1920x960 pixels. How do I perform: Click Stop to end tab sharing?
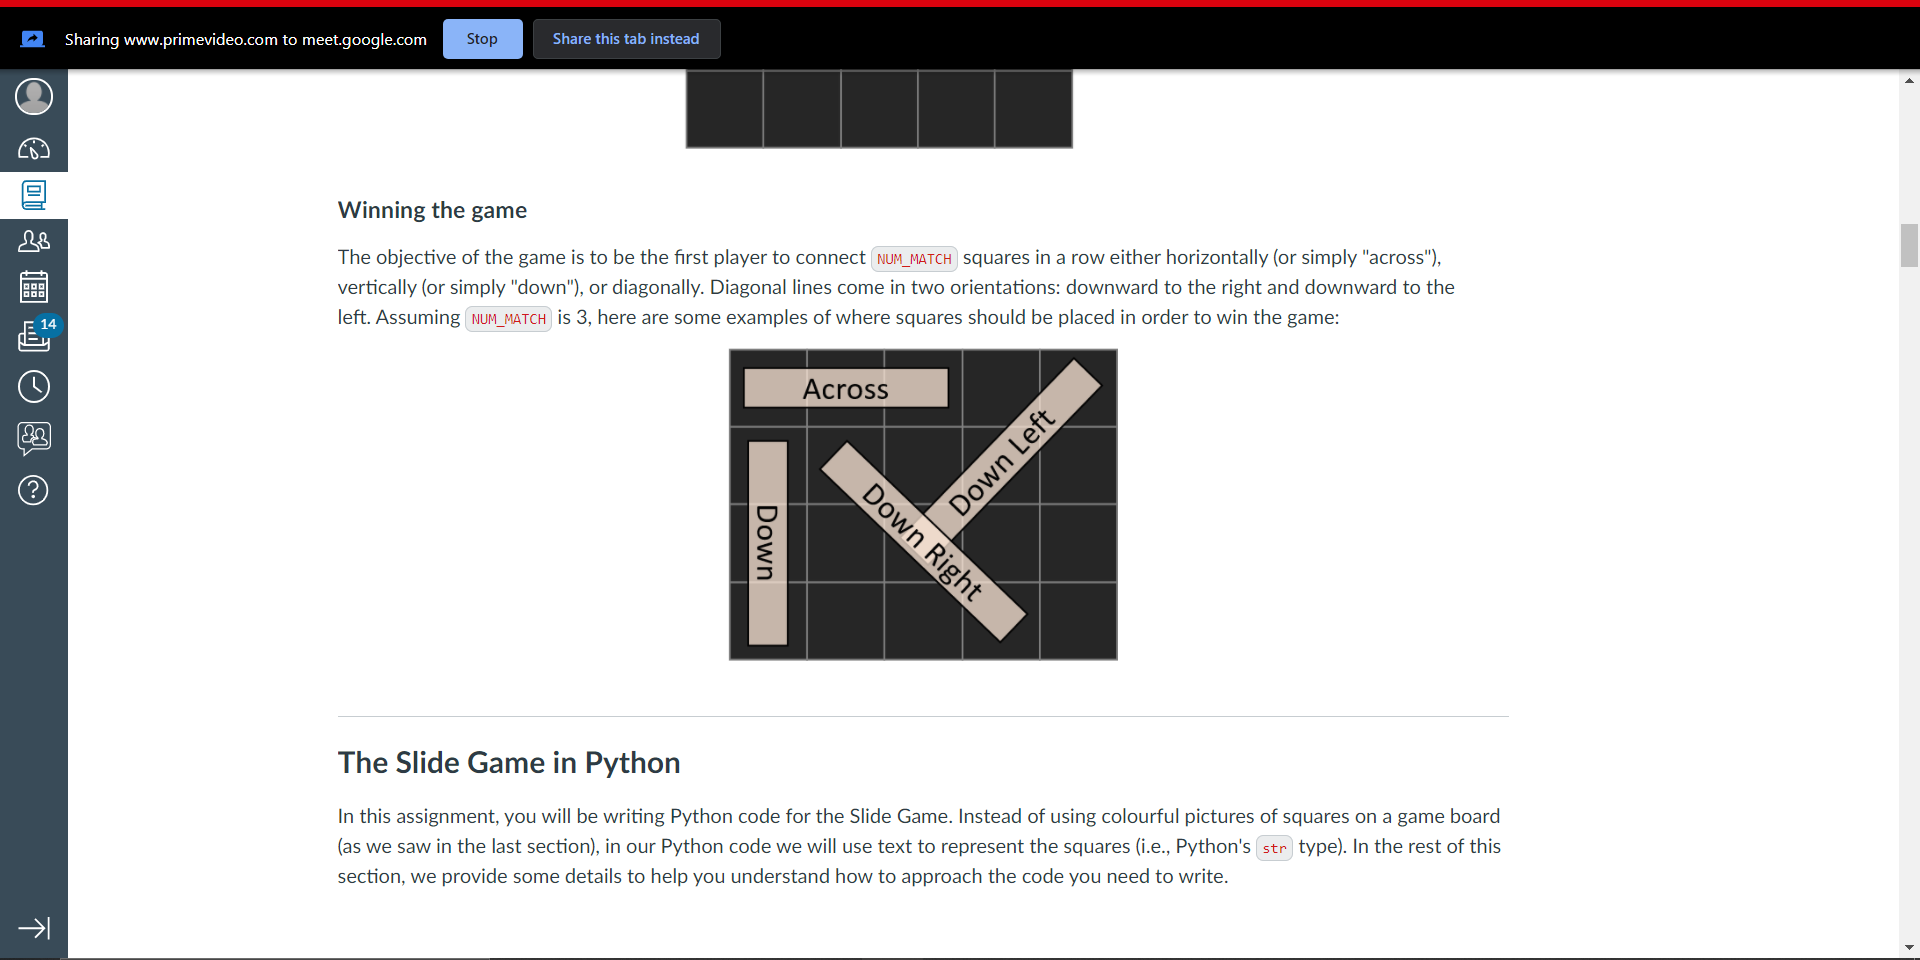[x=482, y=38]
